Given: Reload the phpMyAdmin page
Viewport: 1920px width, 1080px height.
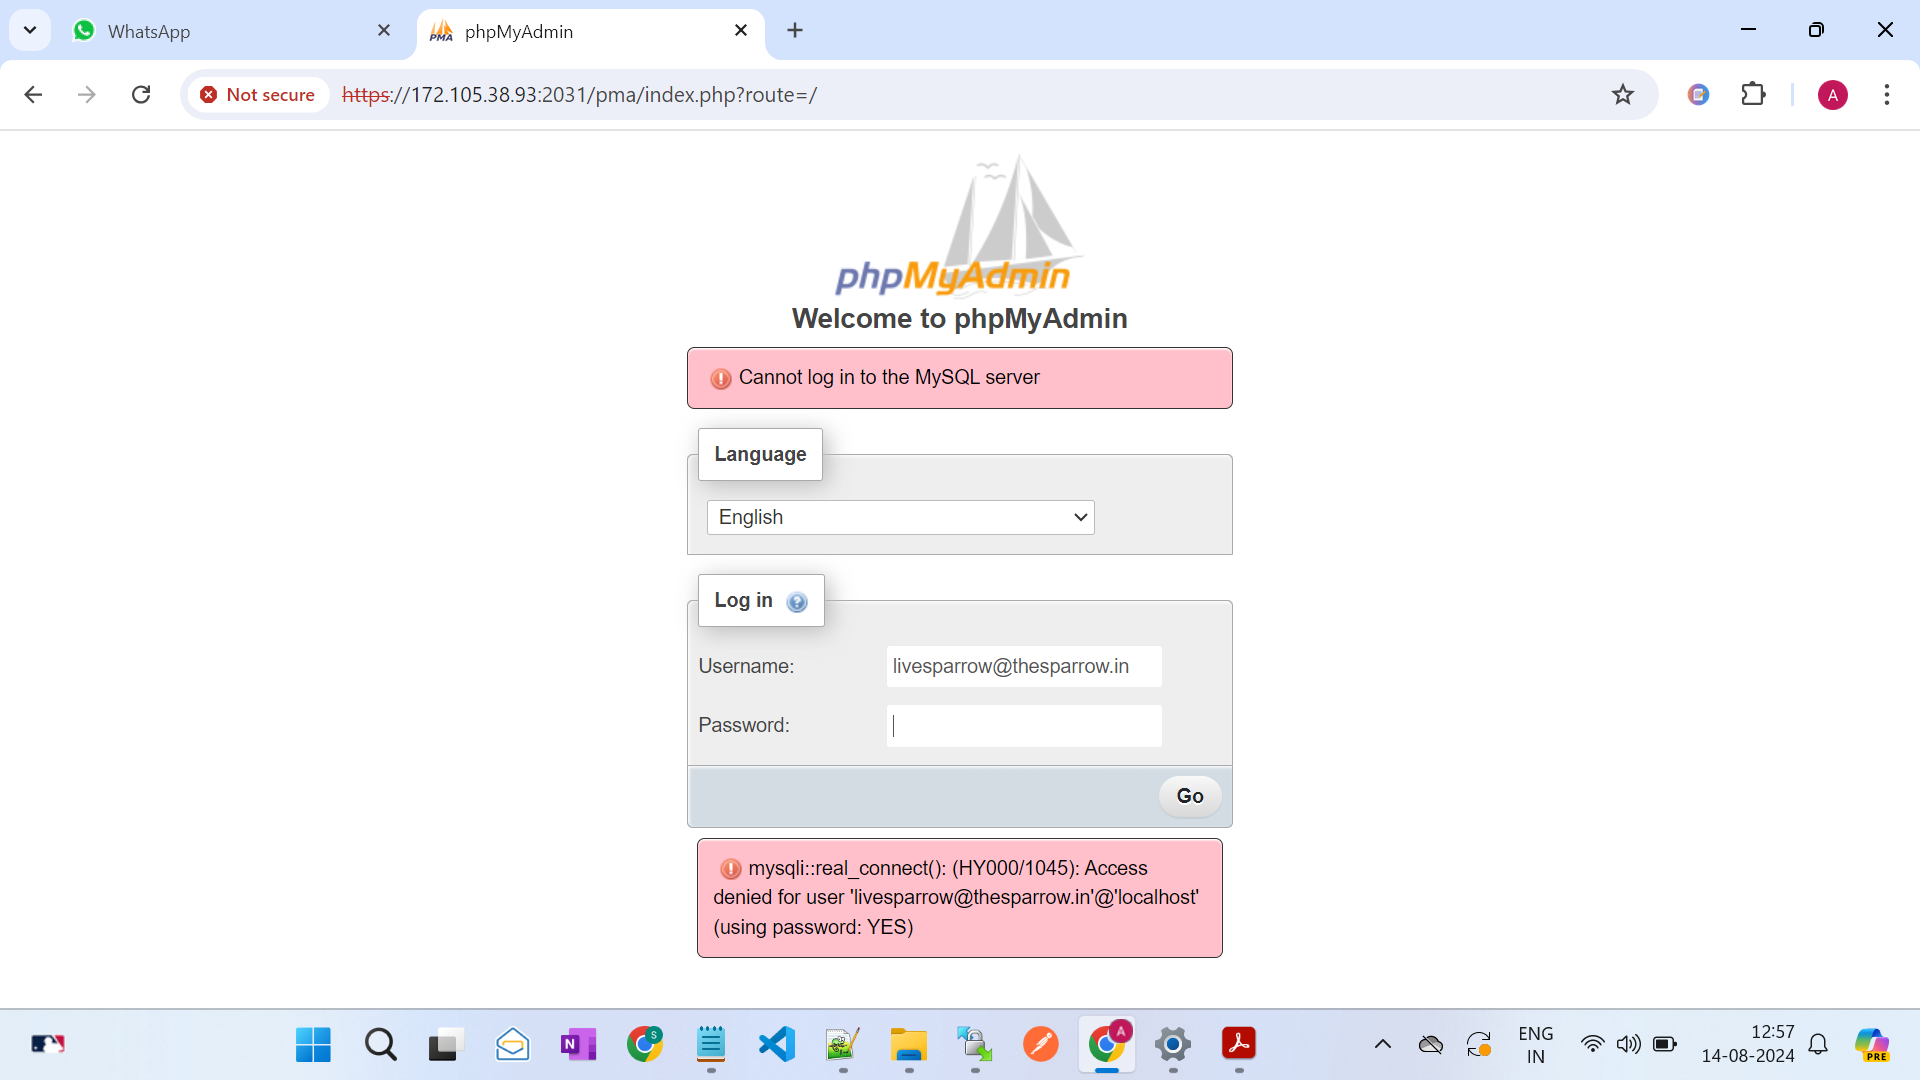Looking at the screenshot, I should (141, 95).
